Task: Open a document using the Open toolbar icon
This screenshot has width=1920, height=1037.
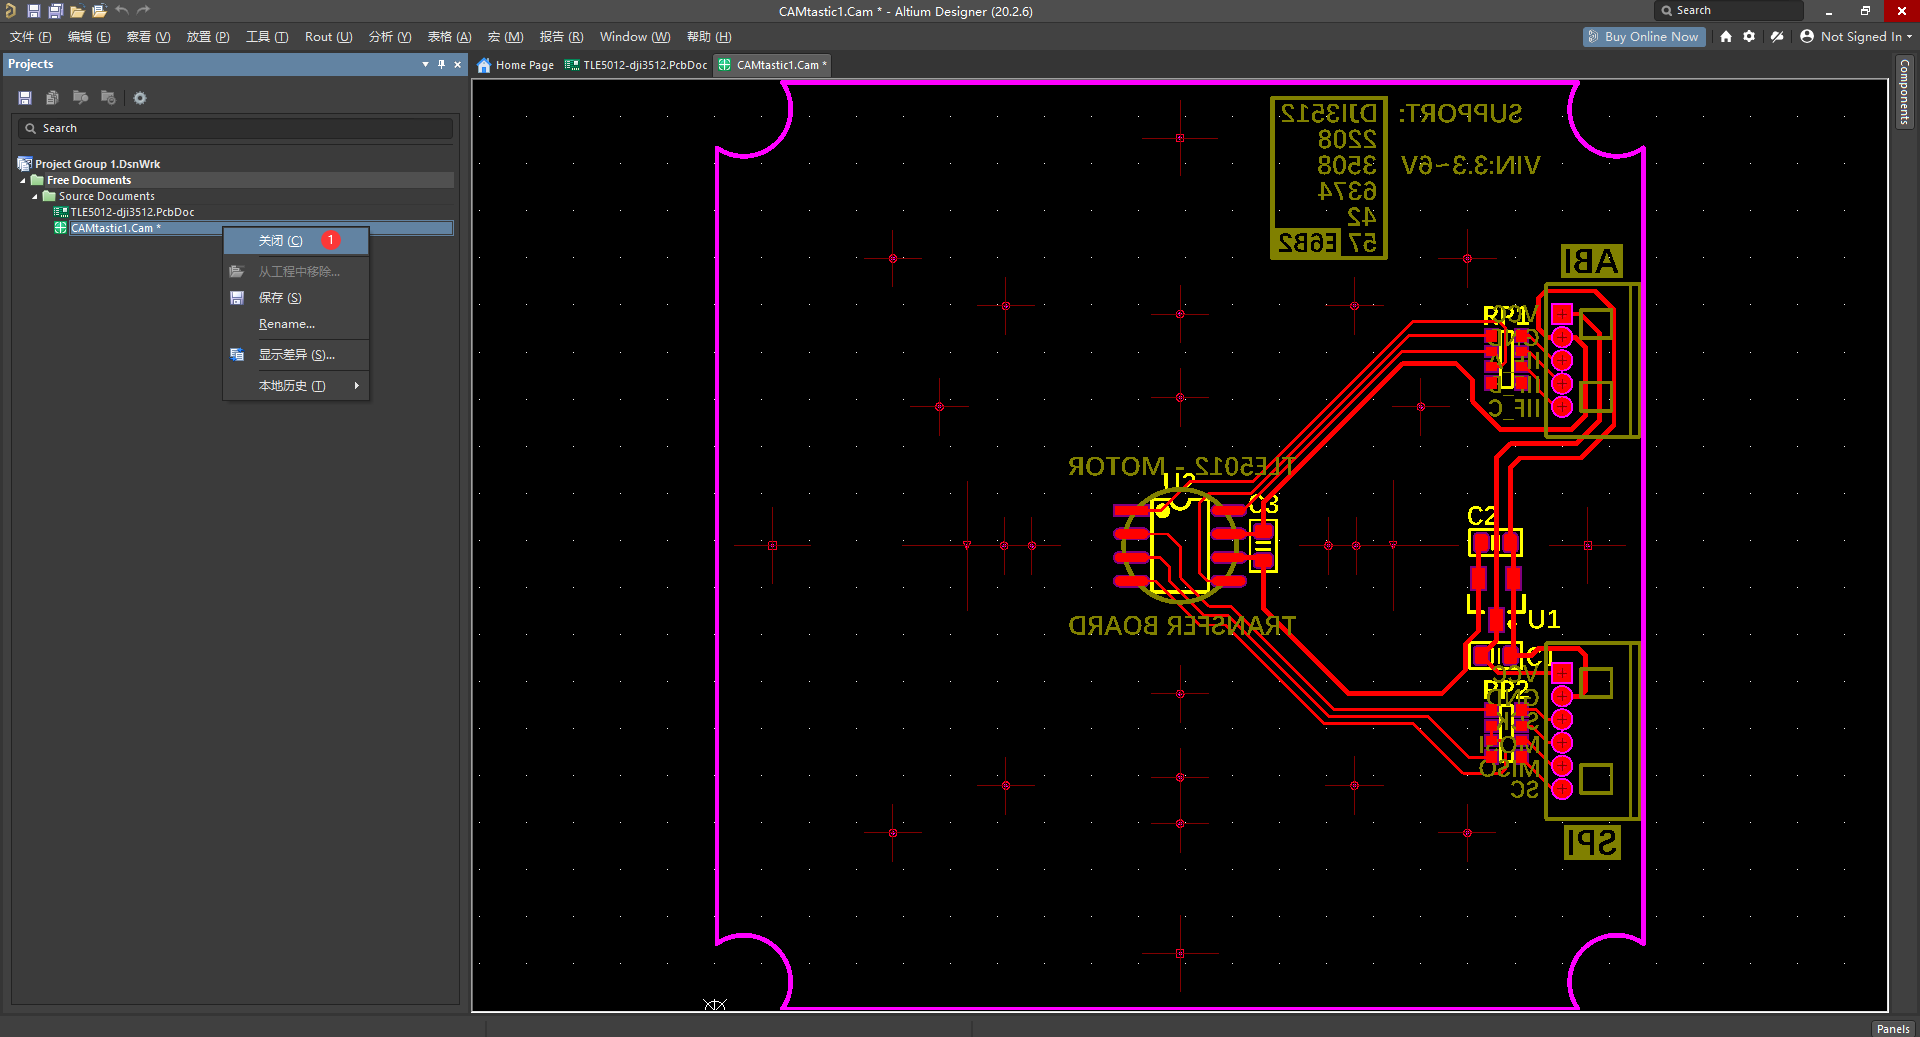Action: tap(76, 11)
